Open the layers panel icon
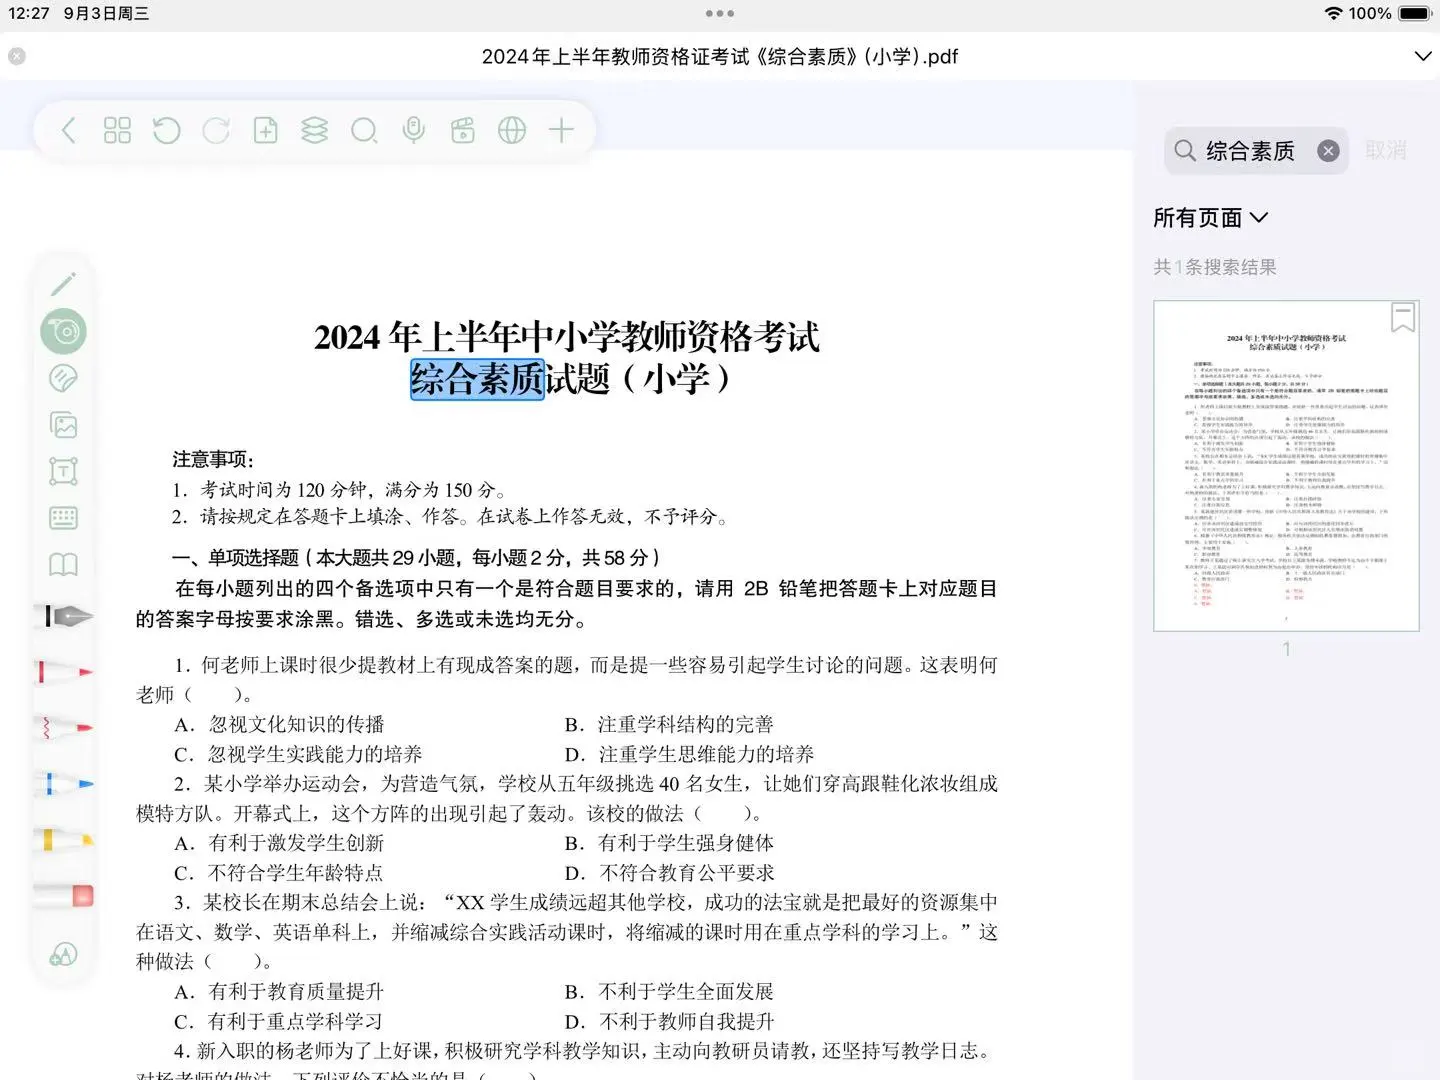This screenshot has height=1080, width=1440. coord(314,130)
